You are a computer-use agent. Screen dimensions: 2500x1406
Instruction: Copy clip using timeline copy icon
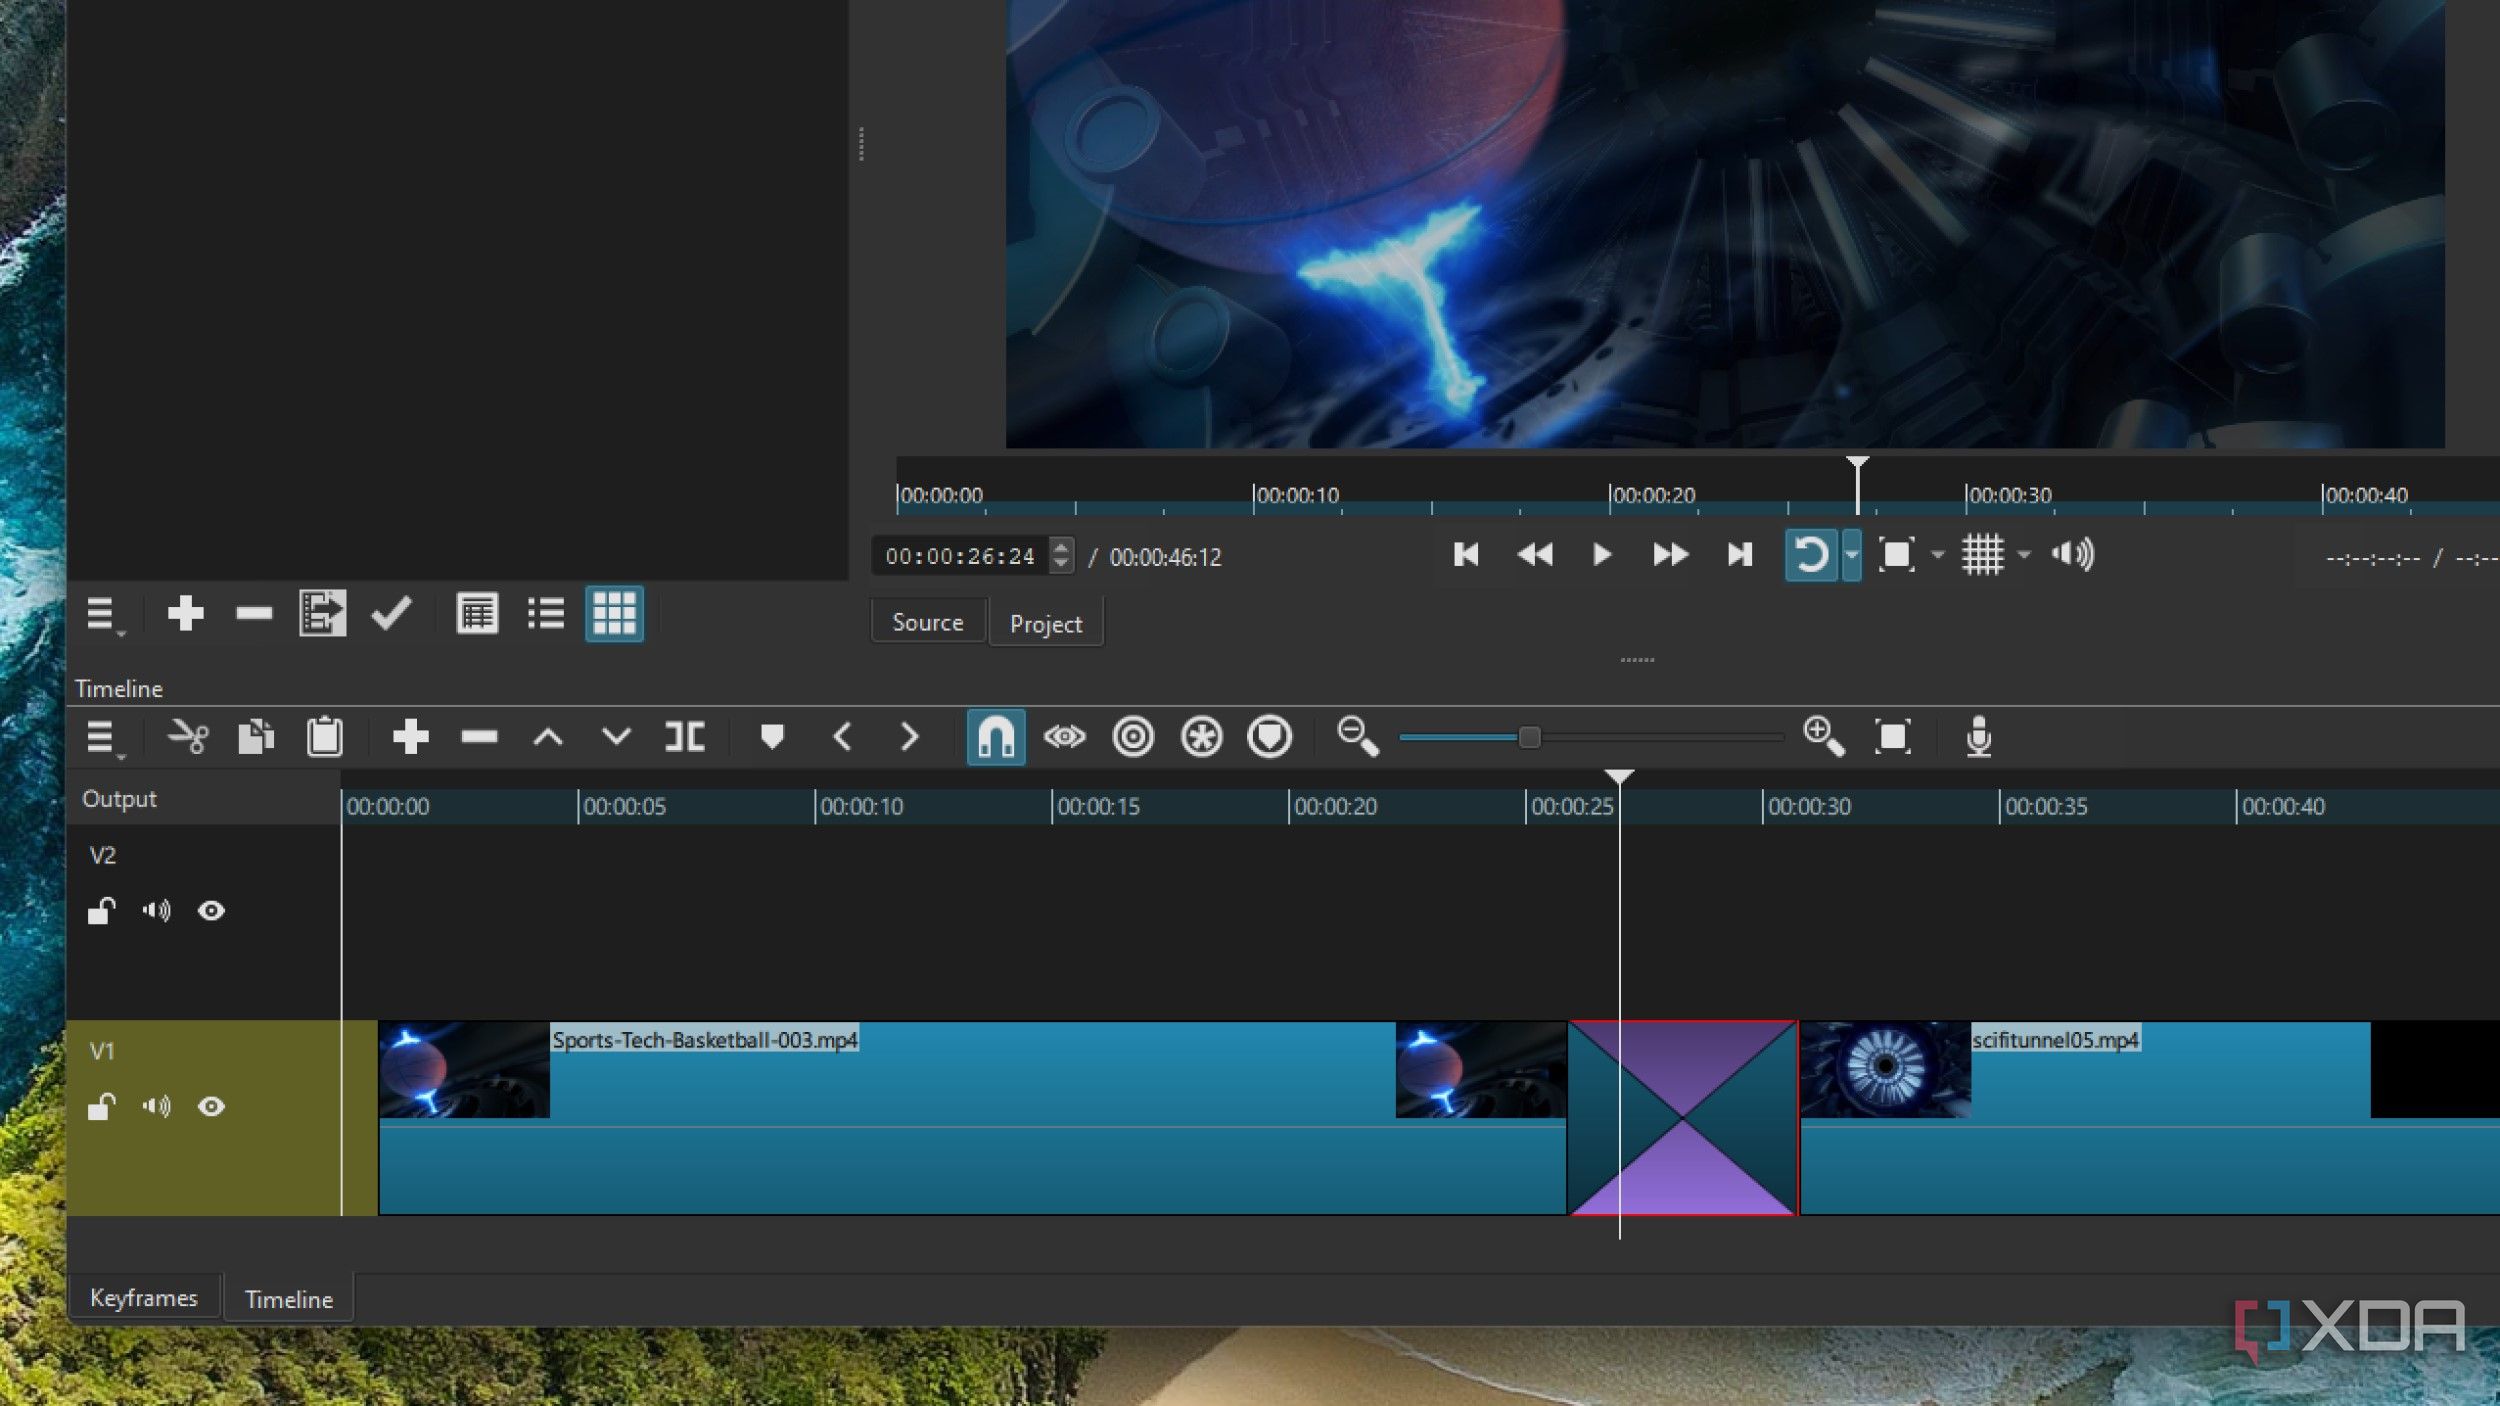(x=256, y=737)
